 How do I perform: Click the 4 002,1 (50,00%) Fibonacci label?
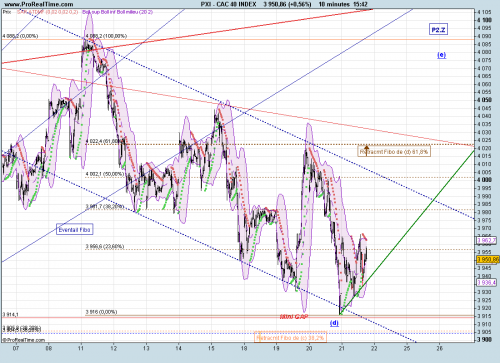(105, 174)
